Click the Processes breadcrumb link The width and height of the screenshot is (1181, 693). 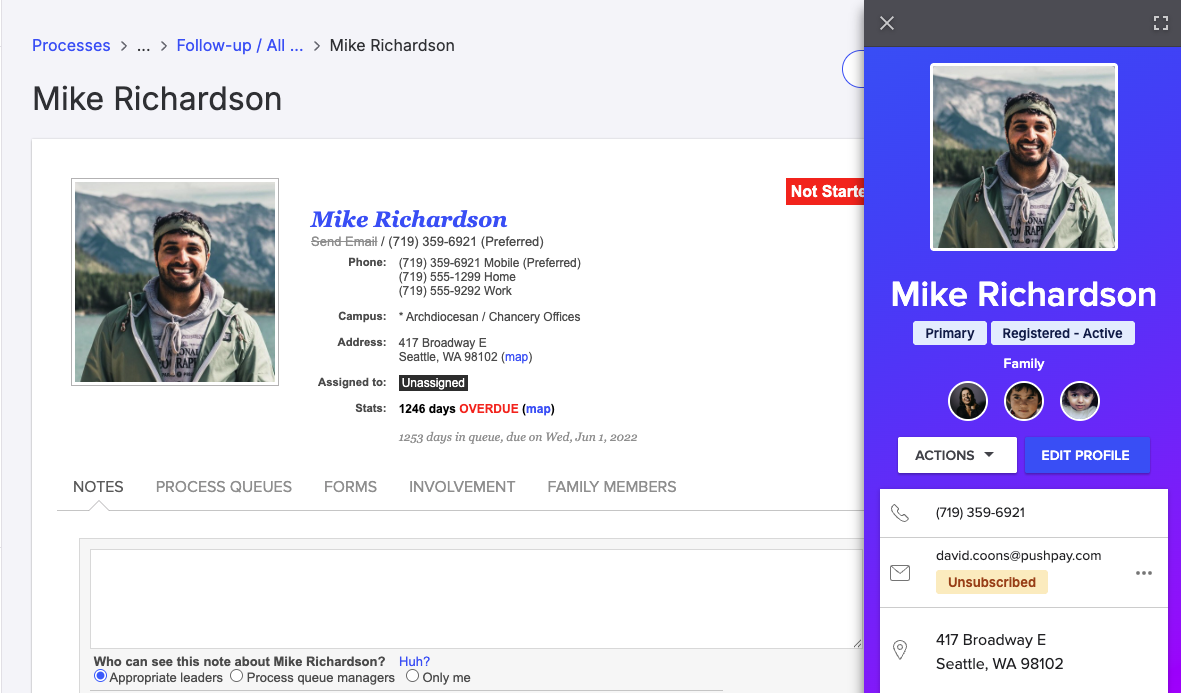click(x=71, y=46)
